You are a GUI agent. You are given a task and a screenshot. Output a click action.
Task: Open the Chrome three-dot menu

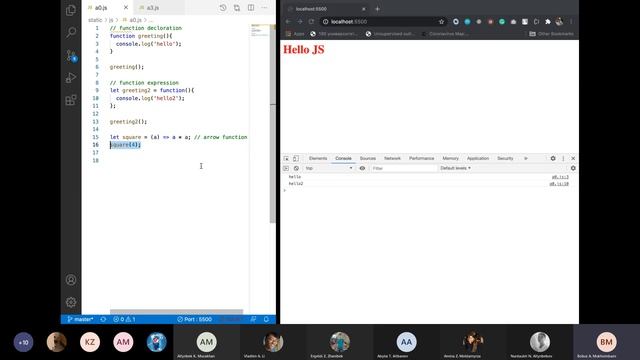pos(571,22)
